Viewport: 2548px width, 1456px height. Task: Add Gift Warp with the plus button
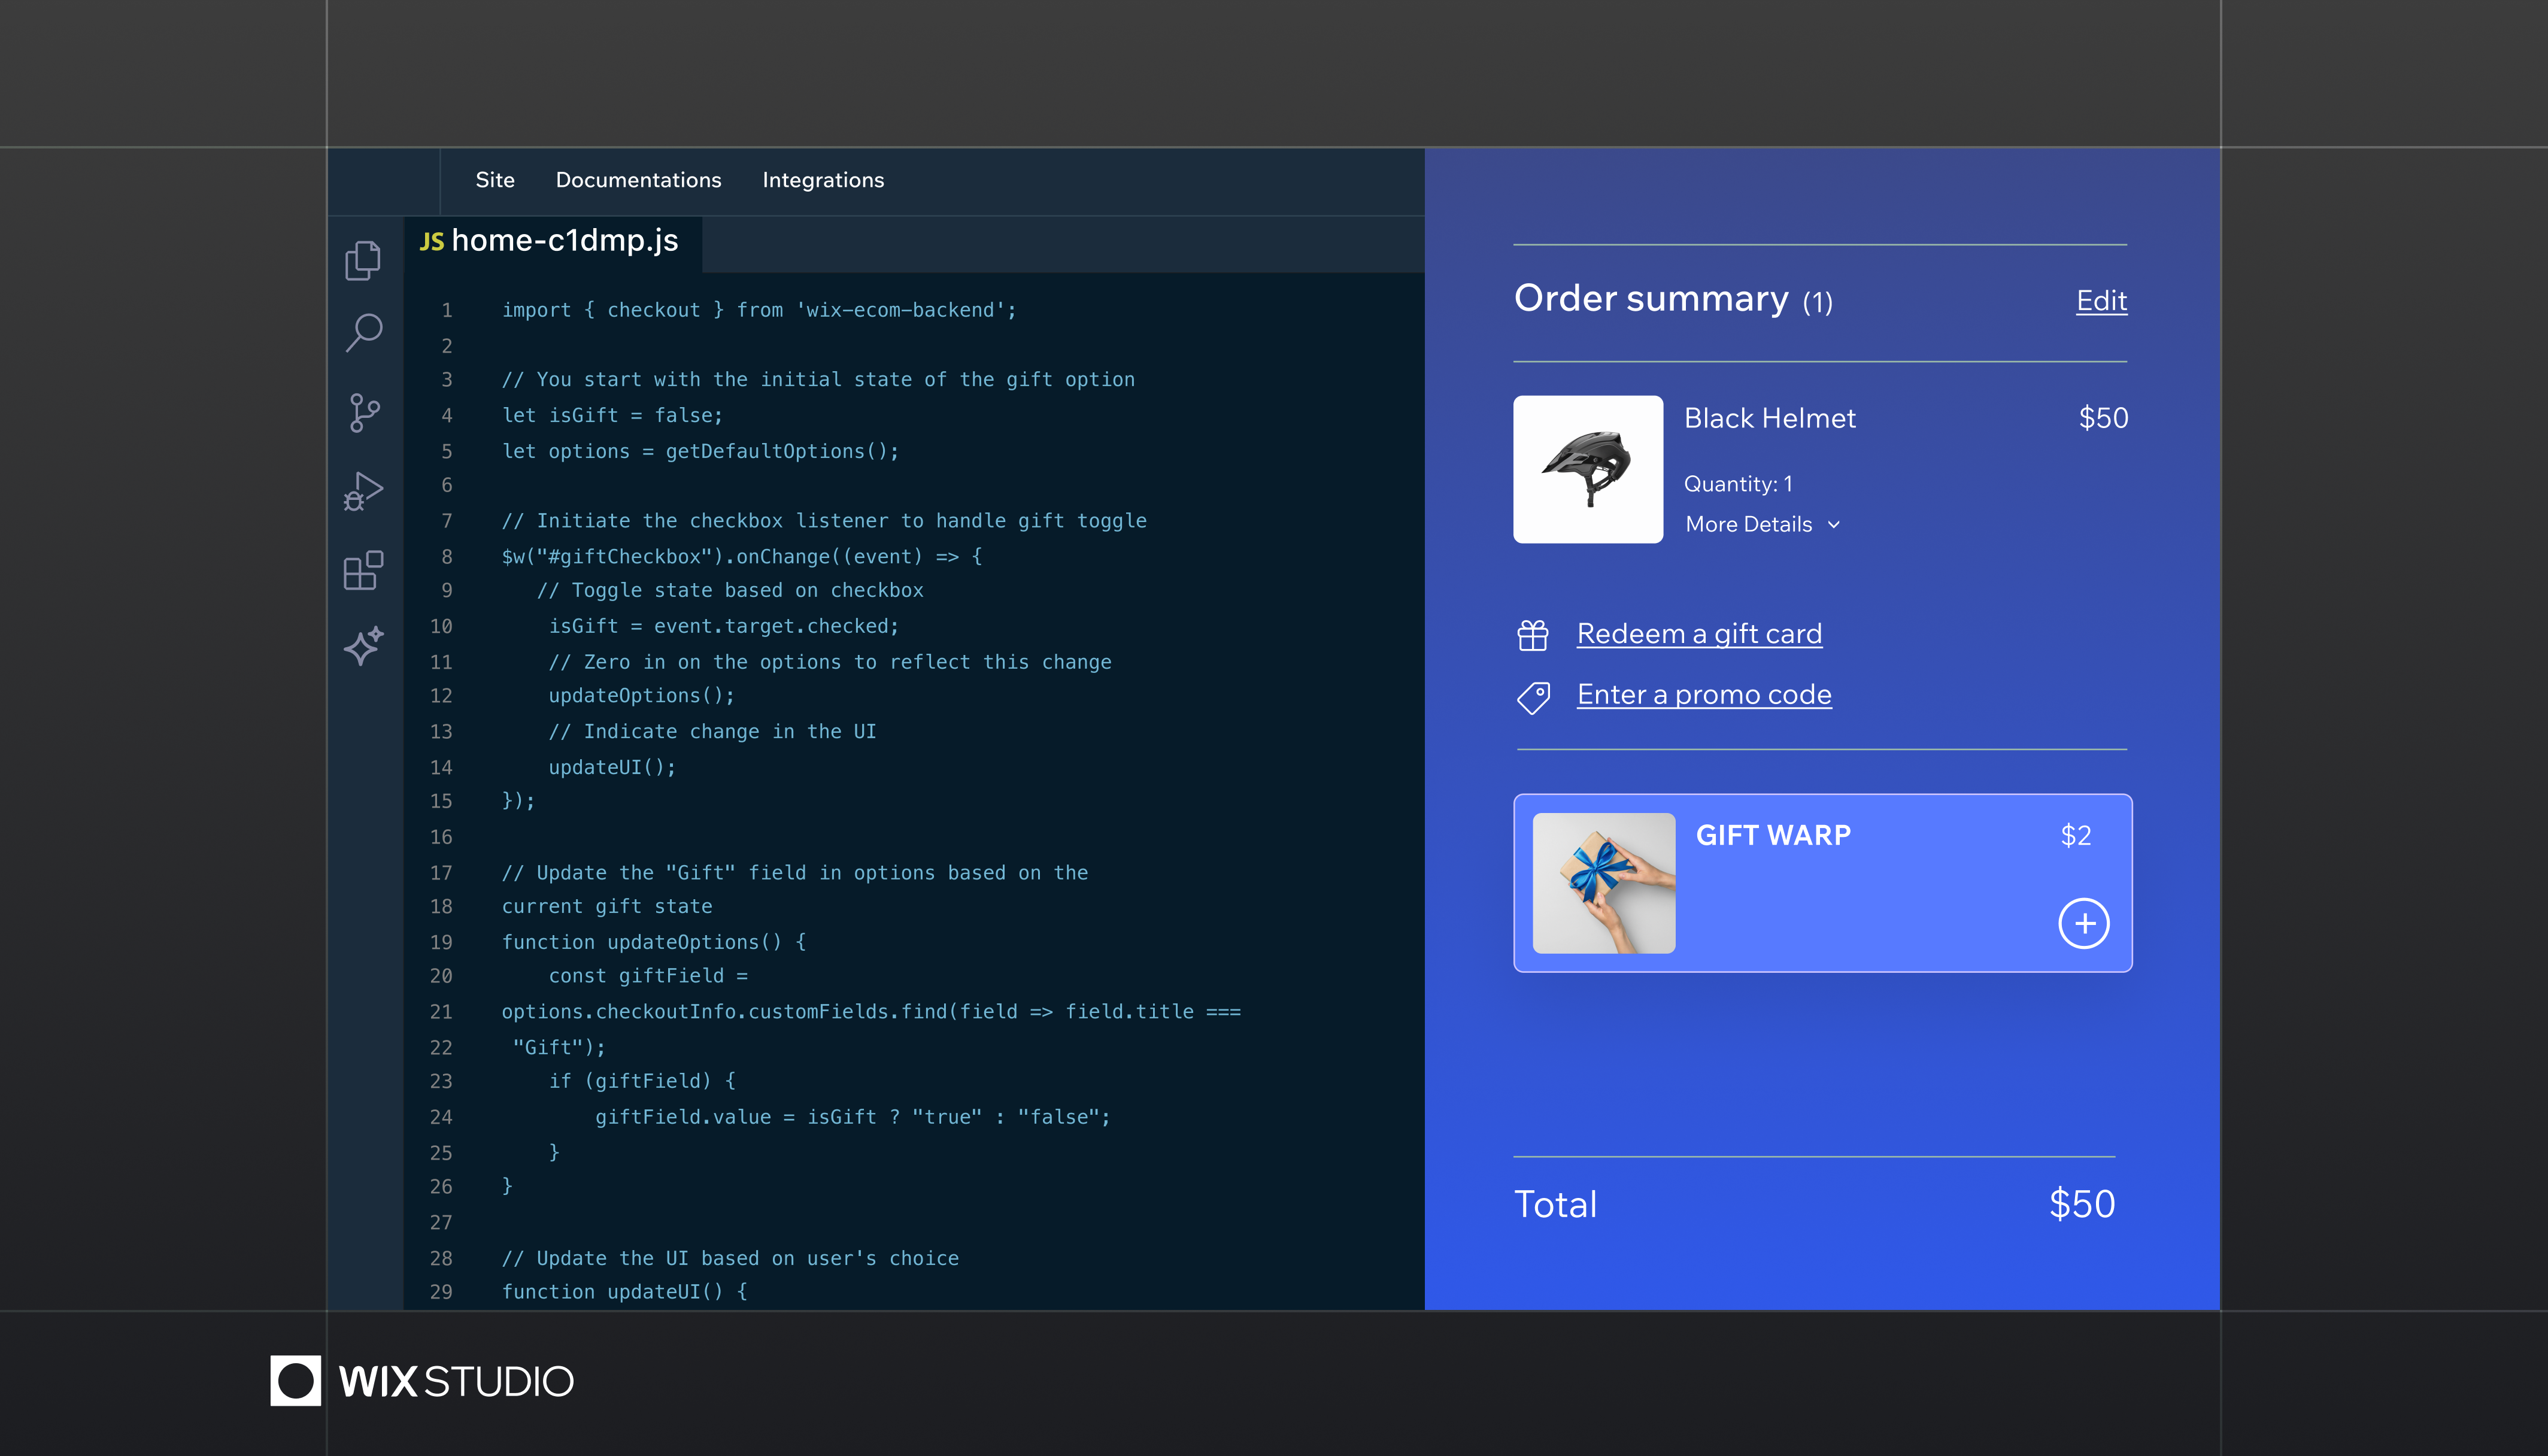pyautogui.click(x=2083, y=923)
